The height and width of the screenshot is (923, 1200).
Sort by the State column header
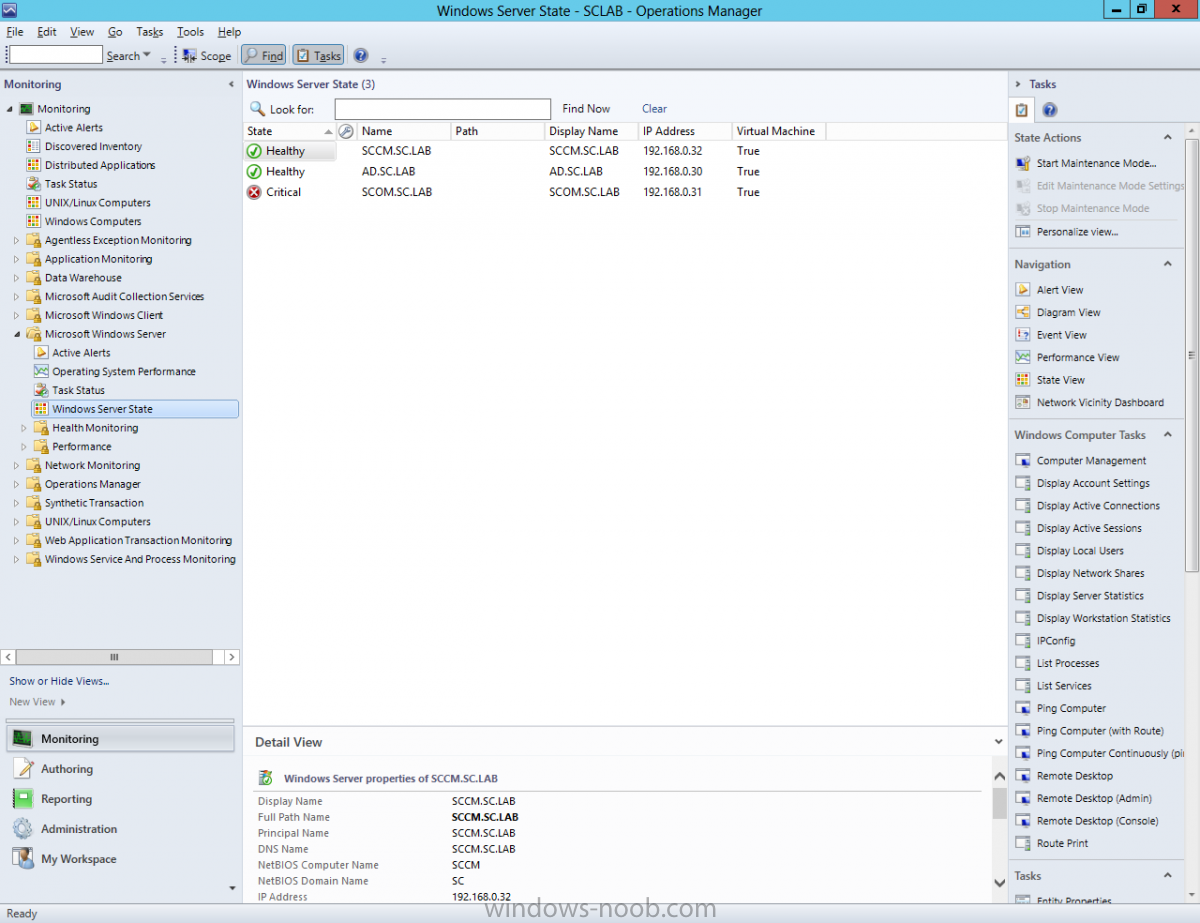289,131
